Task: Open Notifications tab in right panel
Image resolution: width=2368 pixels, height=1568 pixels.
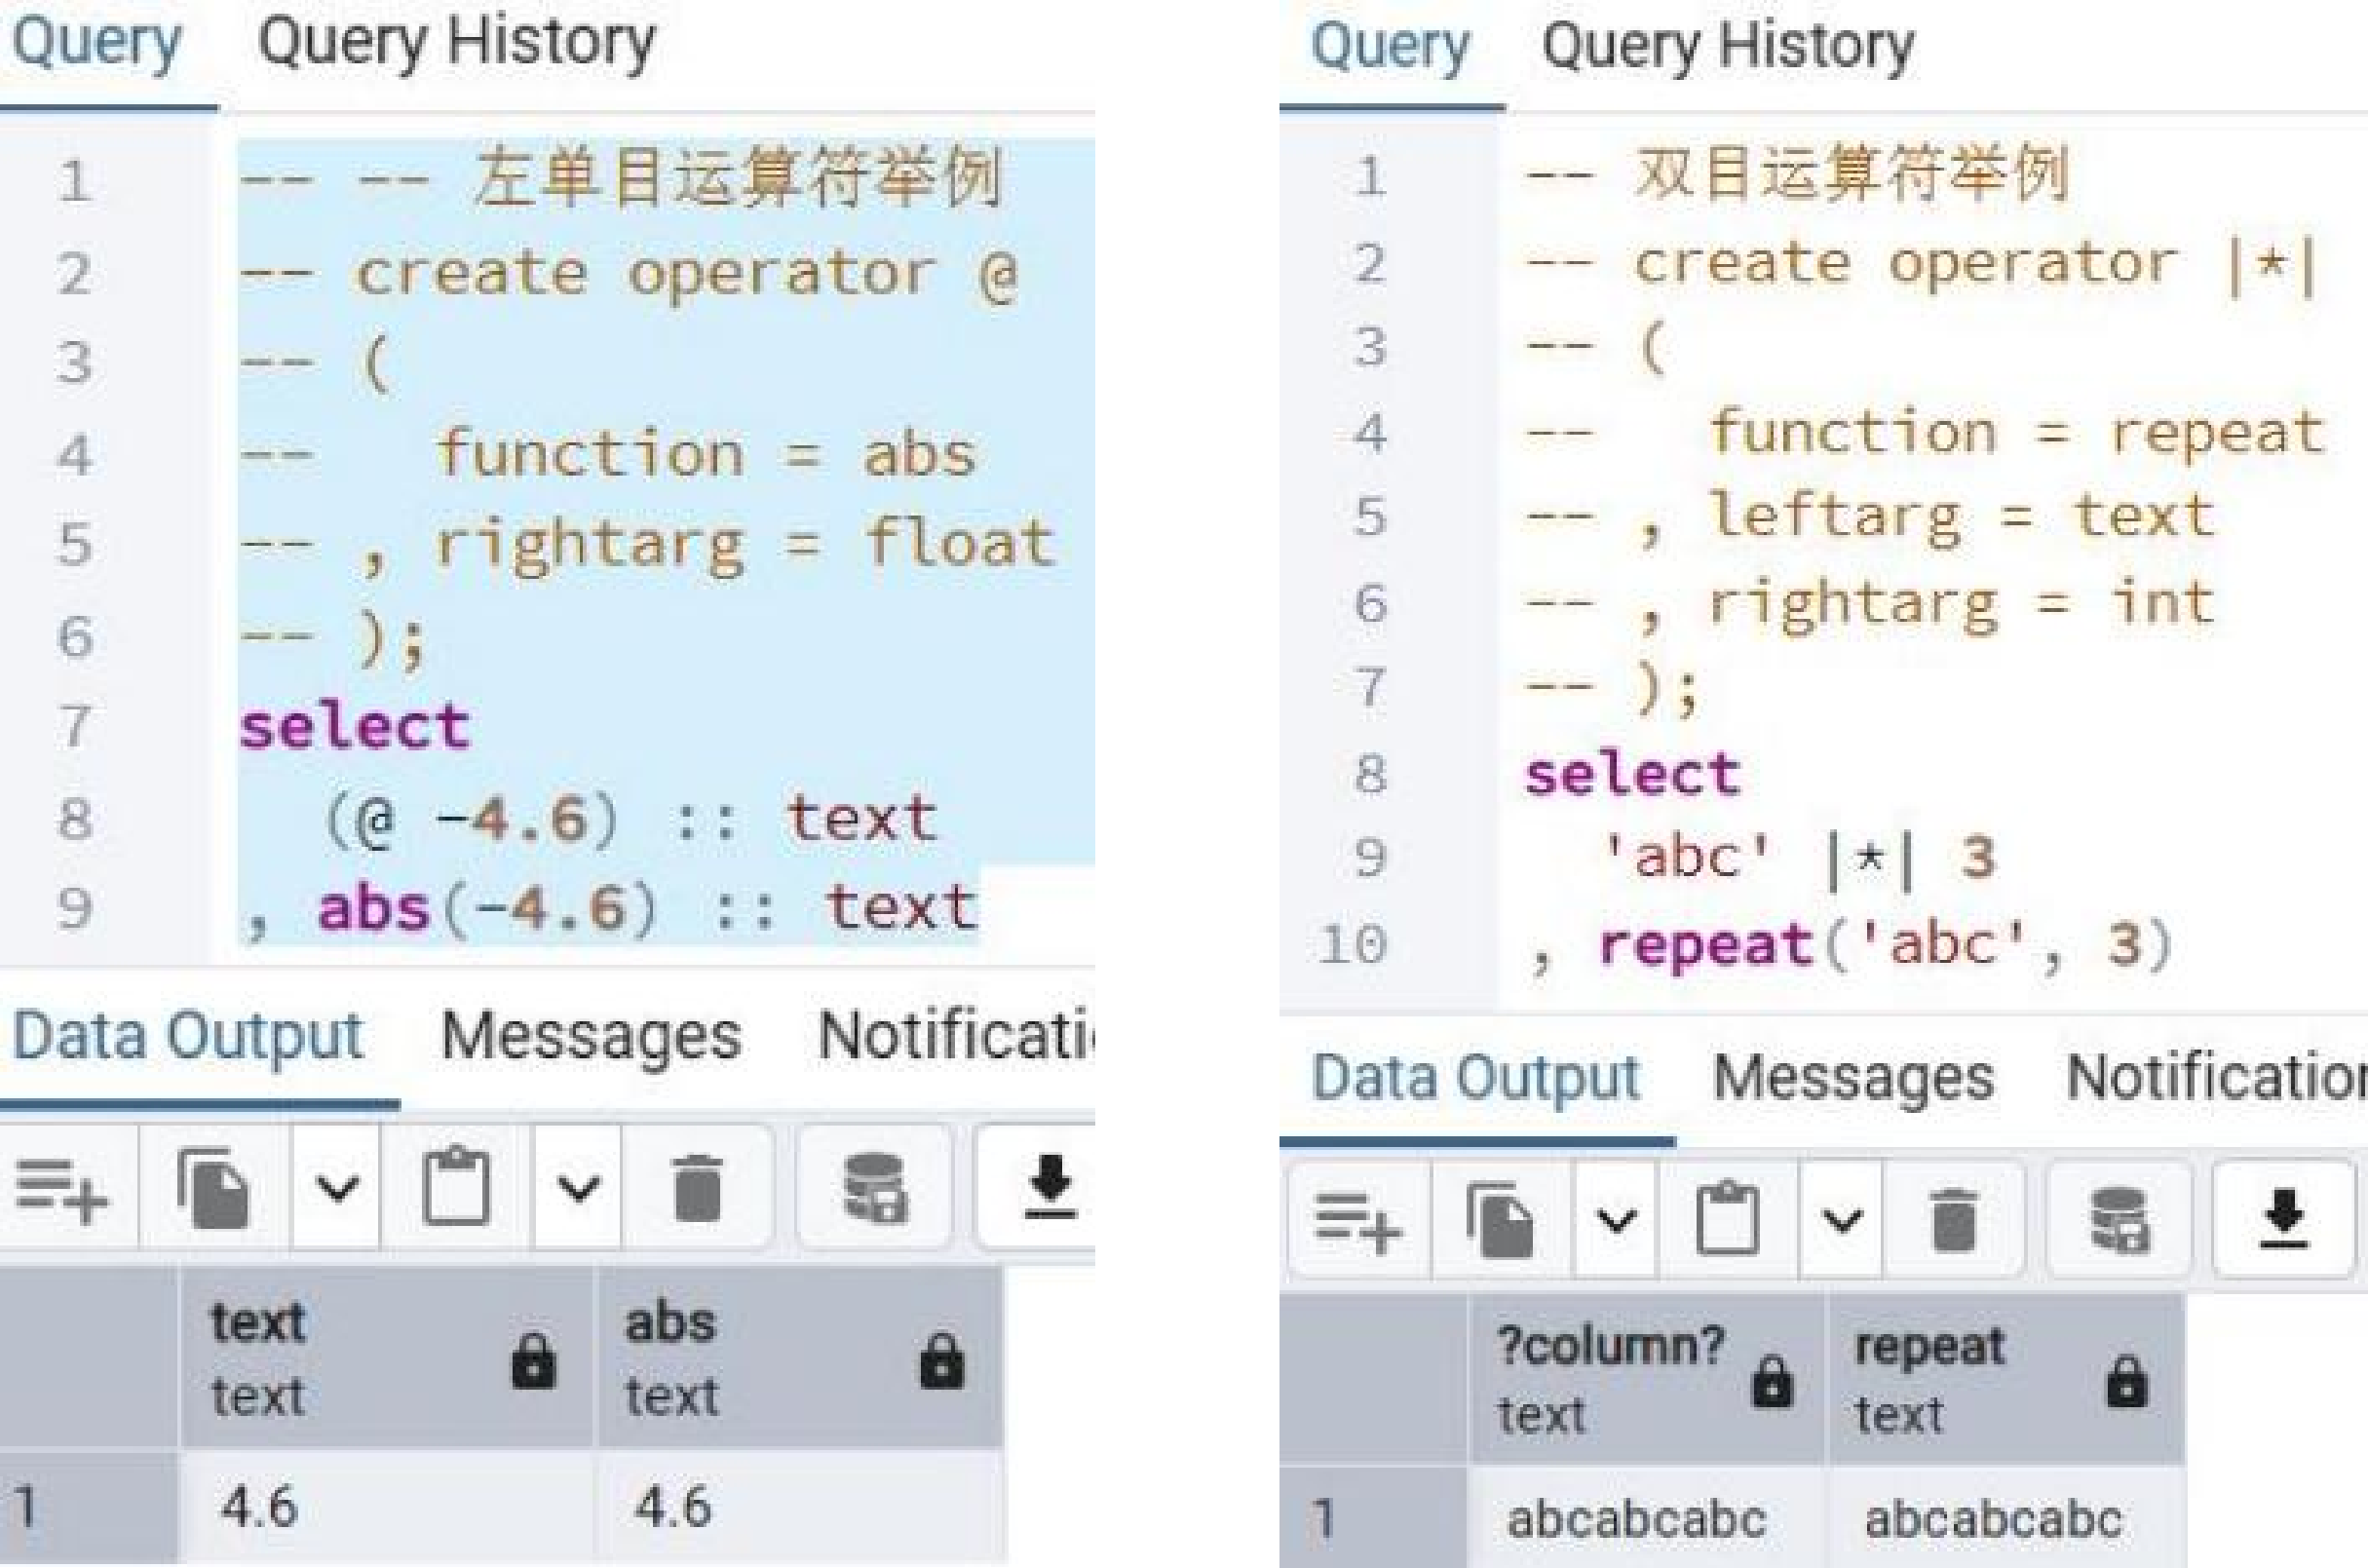Action: pos(2217,1078)
